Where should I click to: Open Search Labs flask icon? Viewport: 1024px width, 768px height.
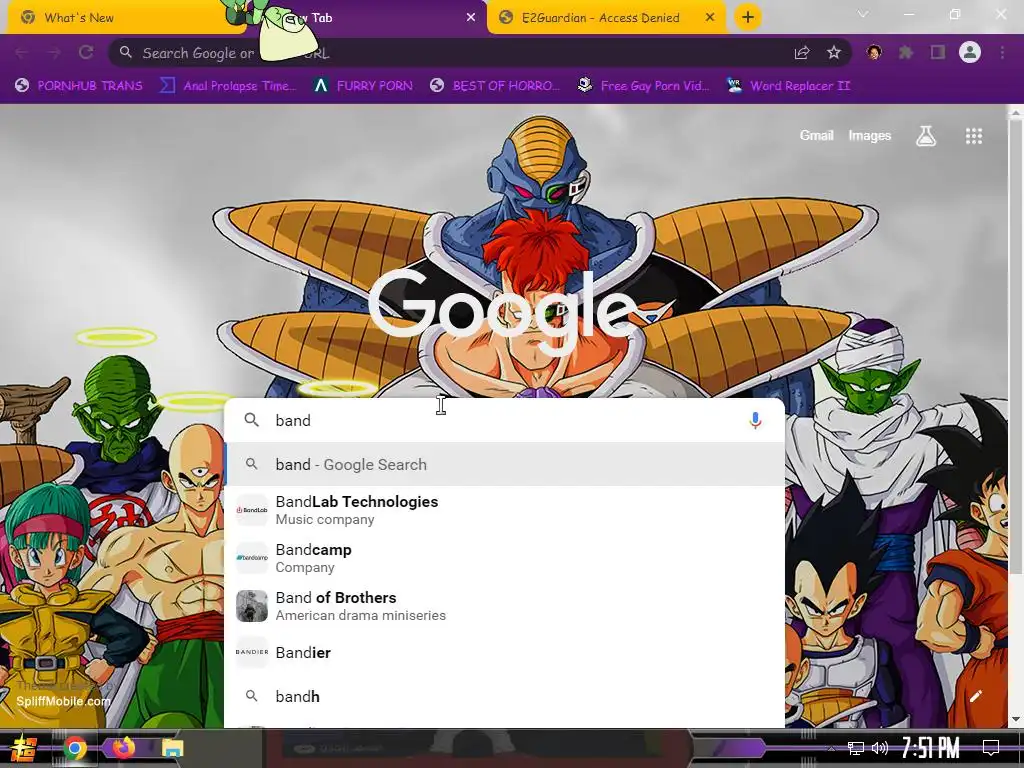click(926, 136)
